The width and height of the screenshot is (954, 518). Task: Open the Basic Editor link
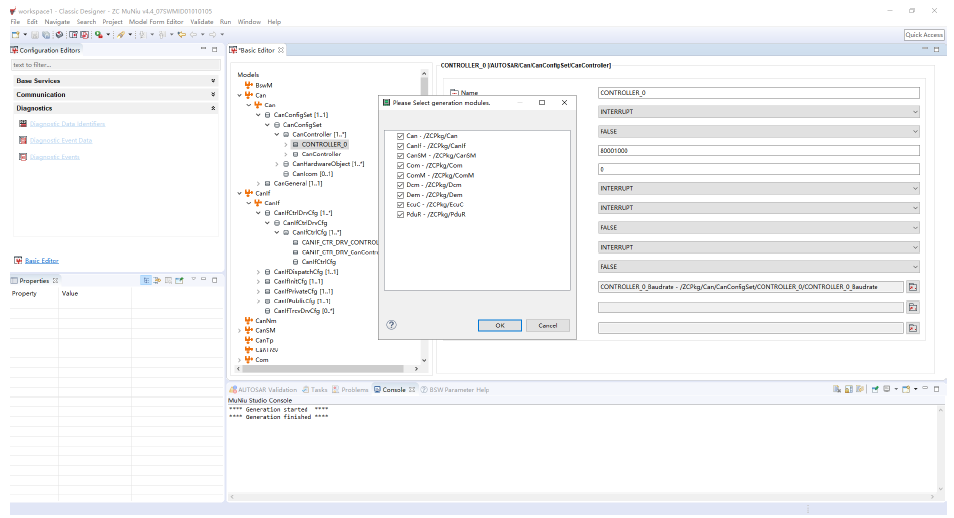(x=41, y=261)
